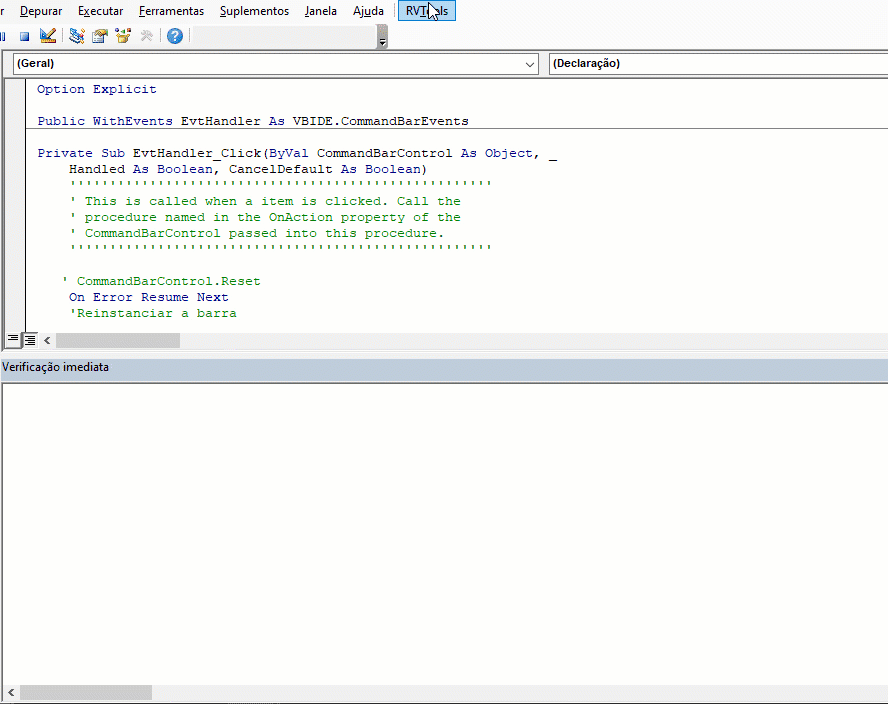Switch to Full Module View mode

29,339
